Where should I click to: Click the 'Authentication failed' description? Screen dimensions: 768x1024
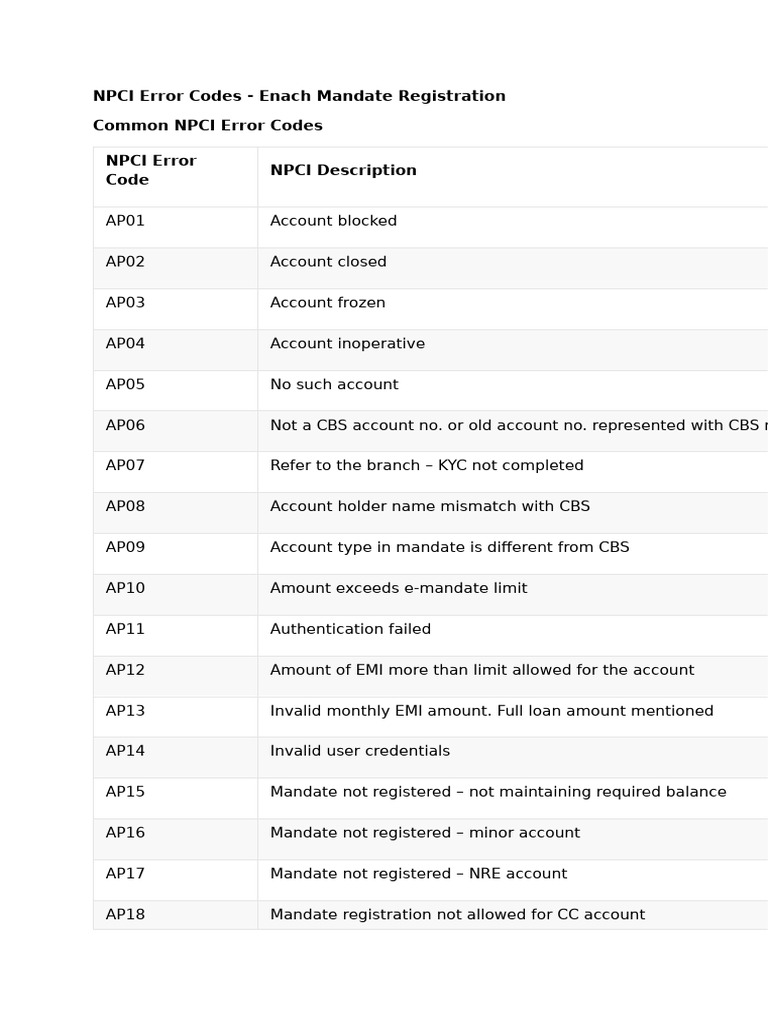(x=350, y=630)
